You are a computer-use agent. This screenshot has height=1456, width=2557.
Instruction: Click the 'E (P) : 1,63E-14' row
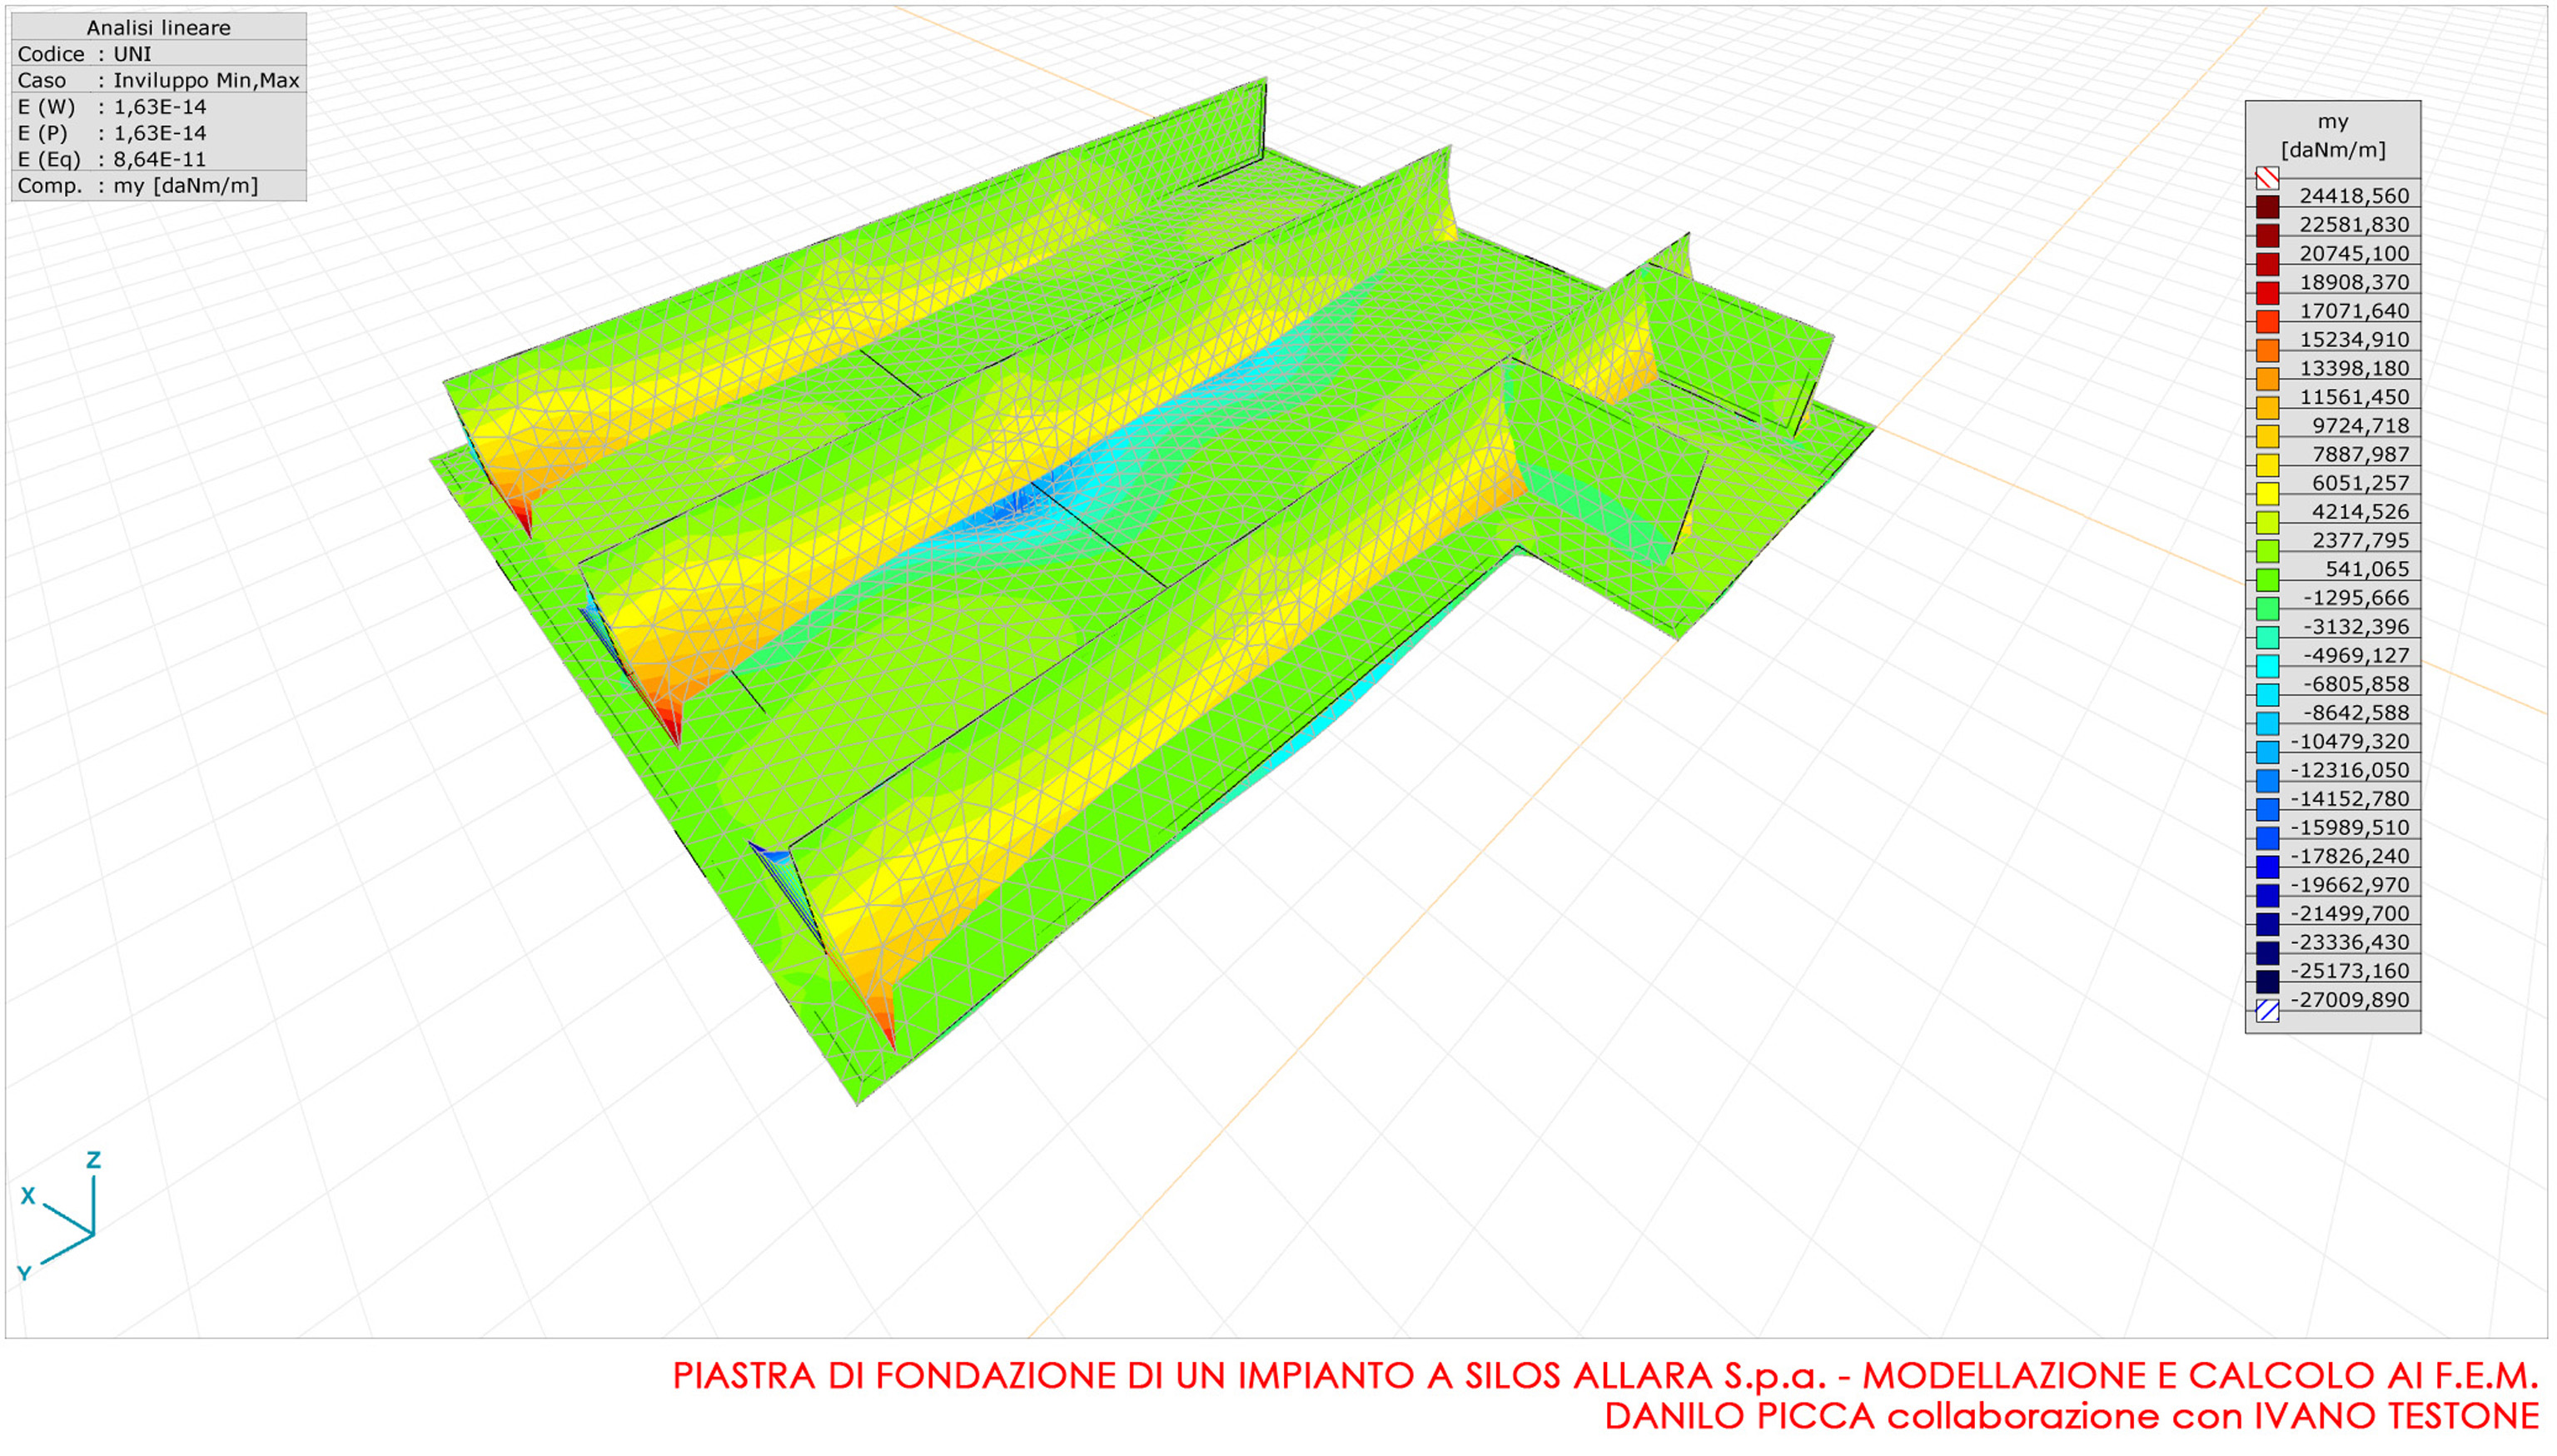click(x=159, y=132)
